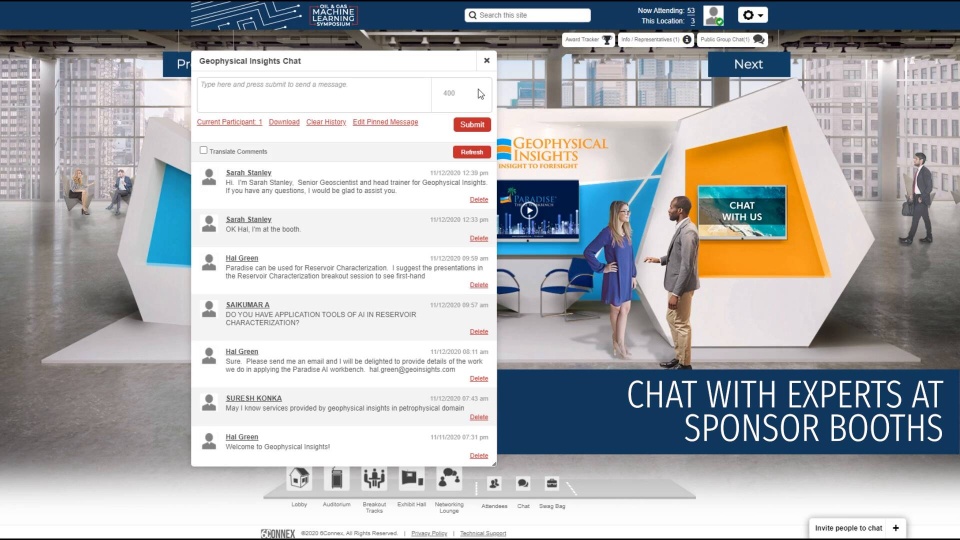The image size is (960, 540).
Task: Enable Translate Comments checkbox
Action: (x=203, y=150)
